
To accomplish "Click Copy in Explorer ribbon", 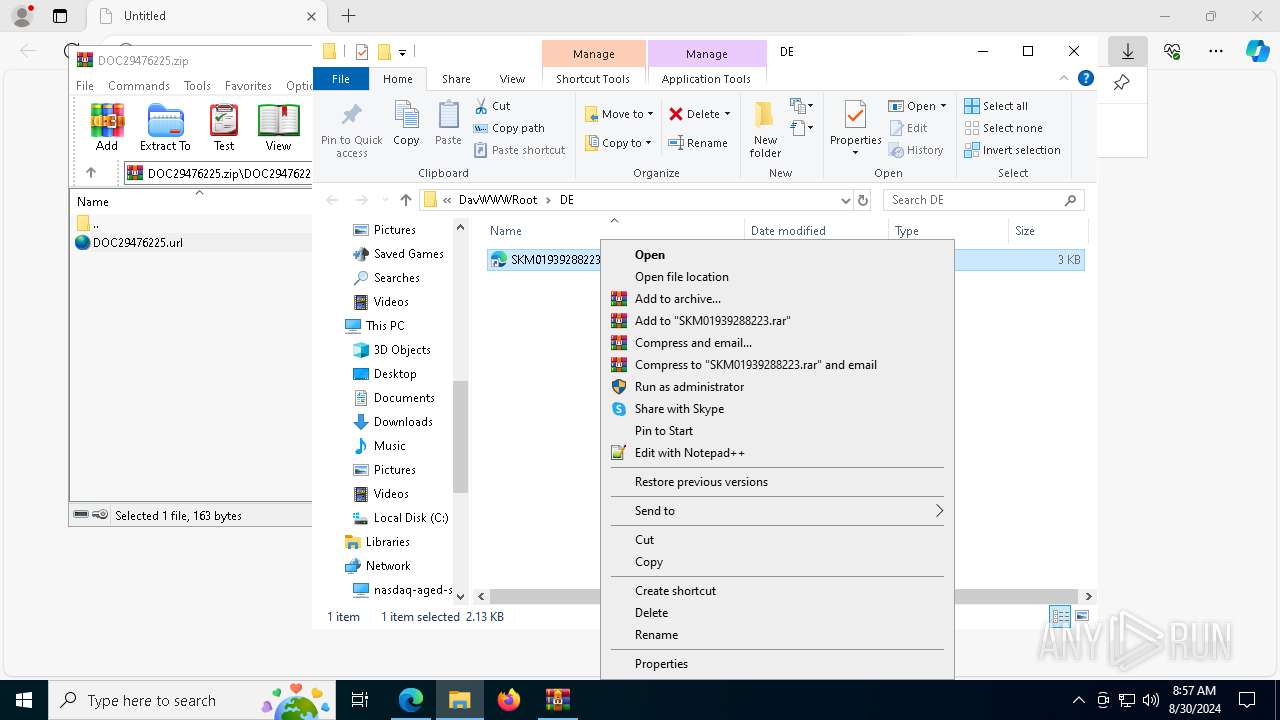I will [406, 124].
